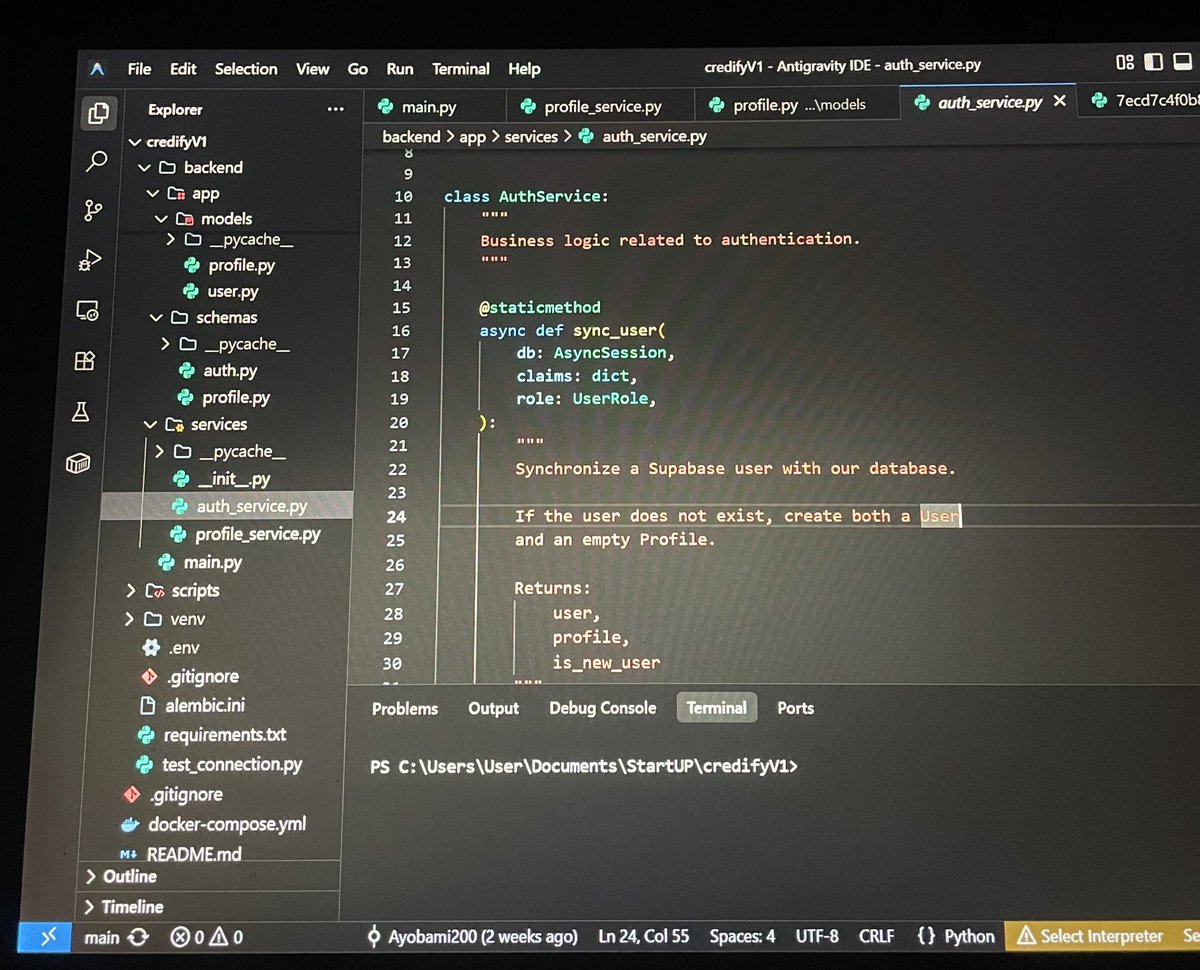Open the Terminal menu
Screen dimensions: 1200x970
[x=461, y=69]
